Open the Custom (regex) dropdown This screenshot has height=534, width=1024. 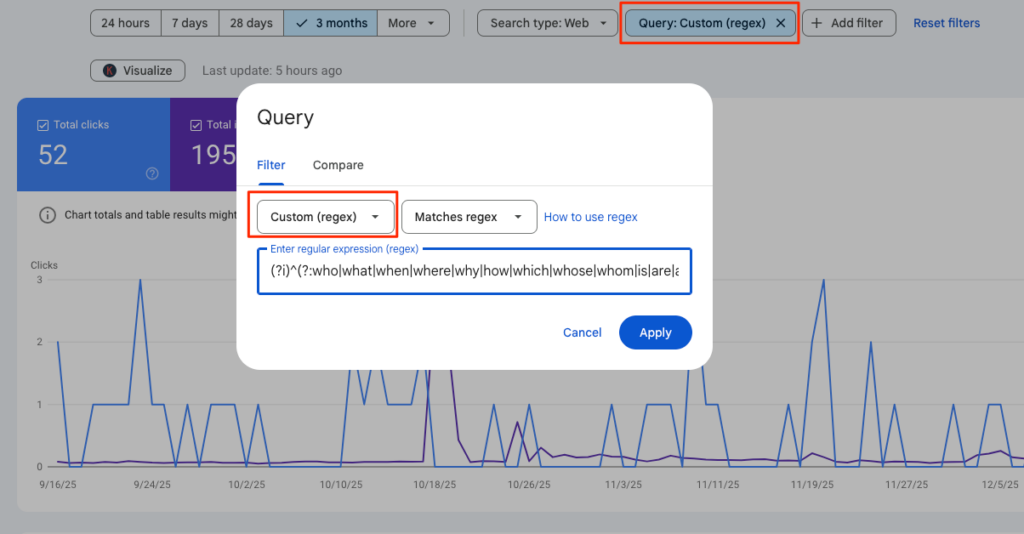[325, 217]
